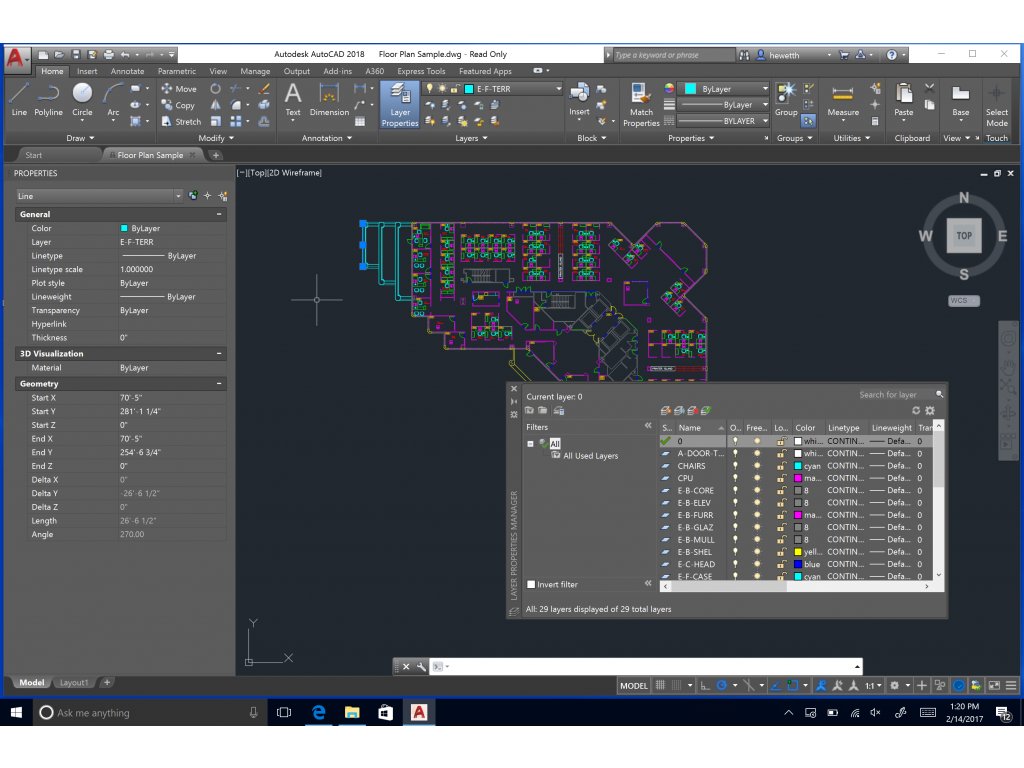This screenshot has width=1024, height=768.
Task: Open the Measure utility
Action: (x=843, y=100)
